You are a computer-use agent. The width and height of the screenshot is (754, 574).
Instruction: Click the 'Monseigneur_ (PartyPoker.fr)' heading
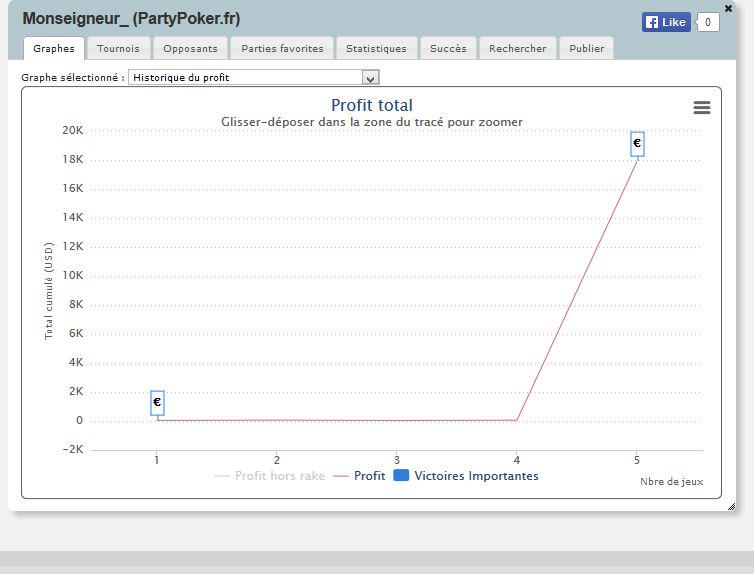pos(131,19)
